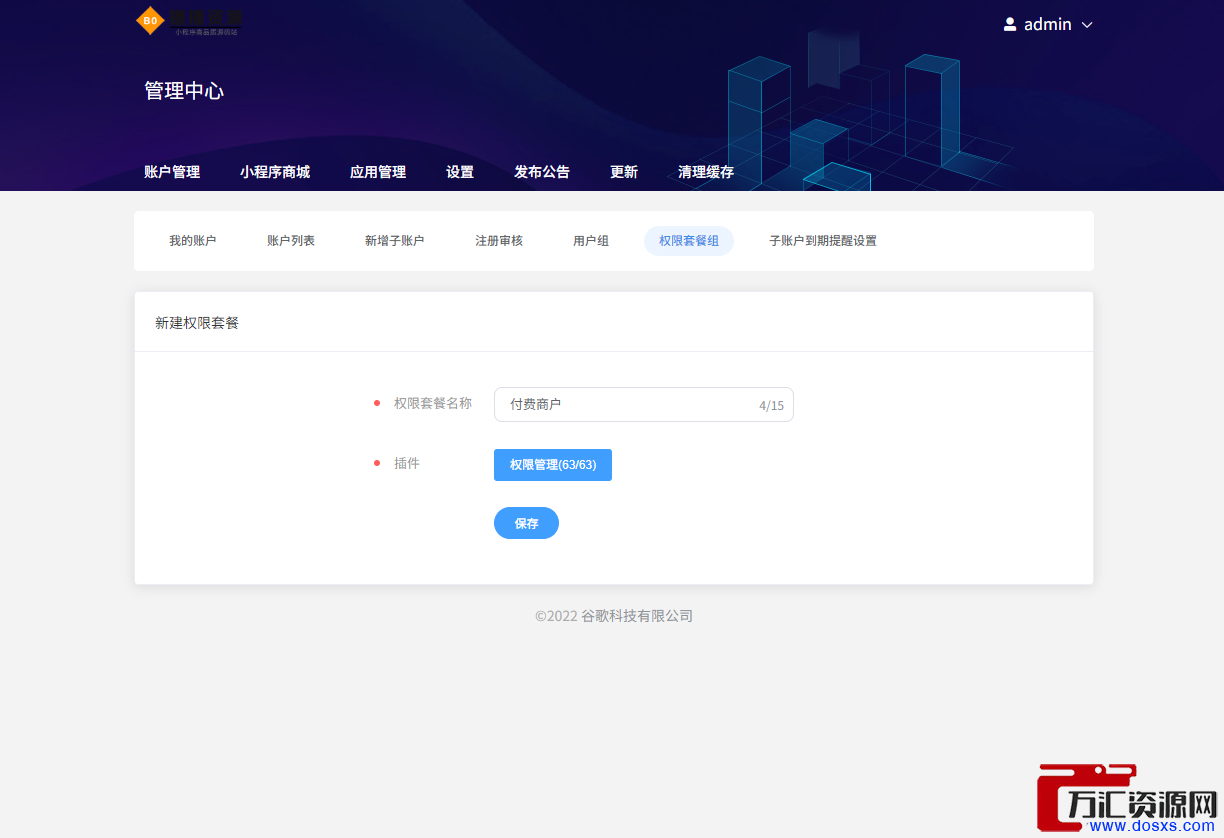
Task: Switch to the 账户列表 tab
Action: tap(291, 241)
